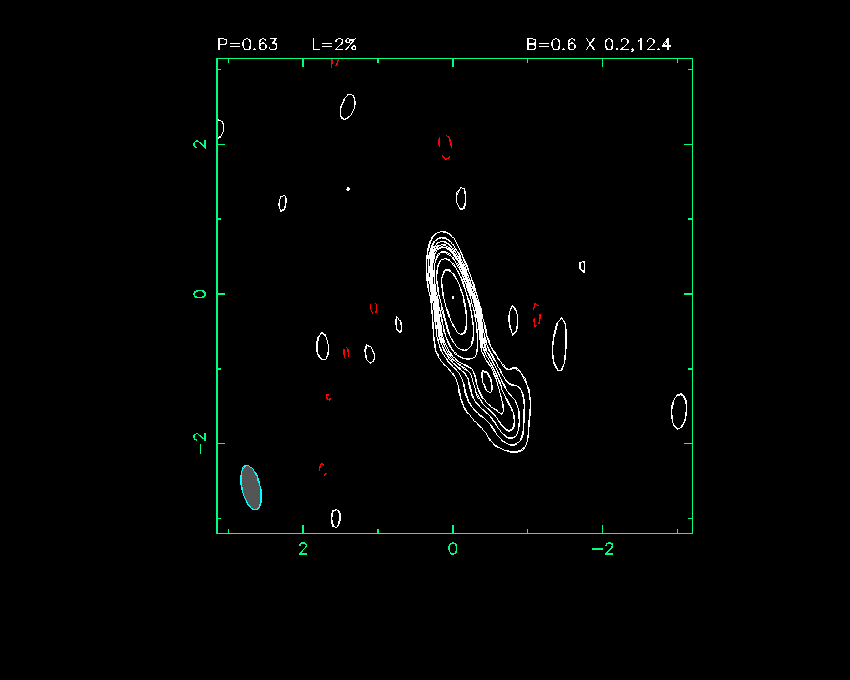The width and height of the screenshot is (850, 680).
Task: Click the B=0.6 X 0.2,12.4 beam label
Action: [598, 44]
